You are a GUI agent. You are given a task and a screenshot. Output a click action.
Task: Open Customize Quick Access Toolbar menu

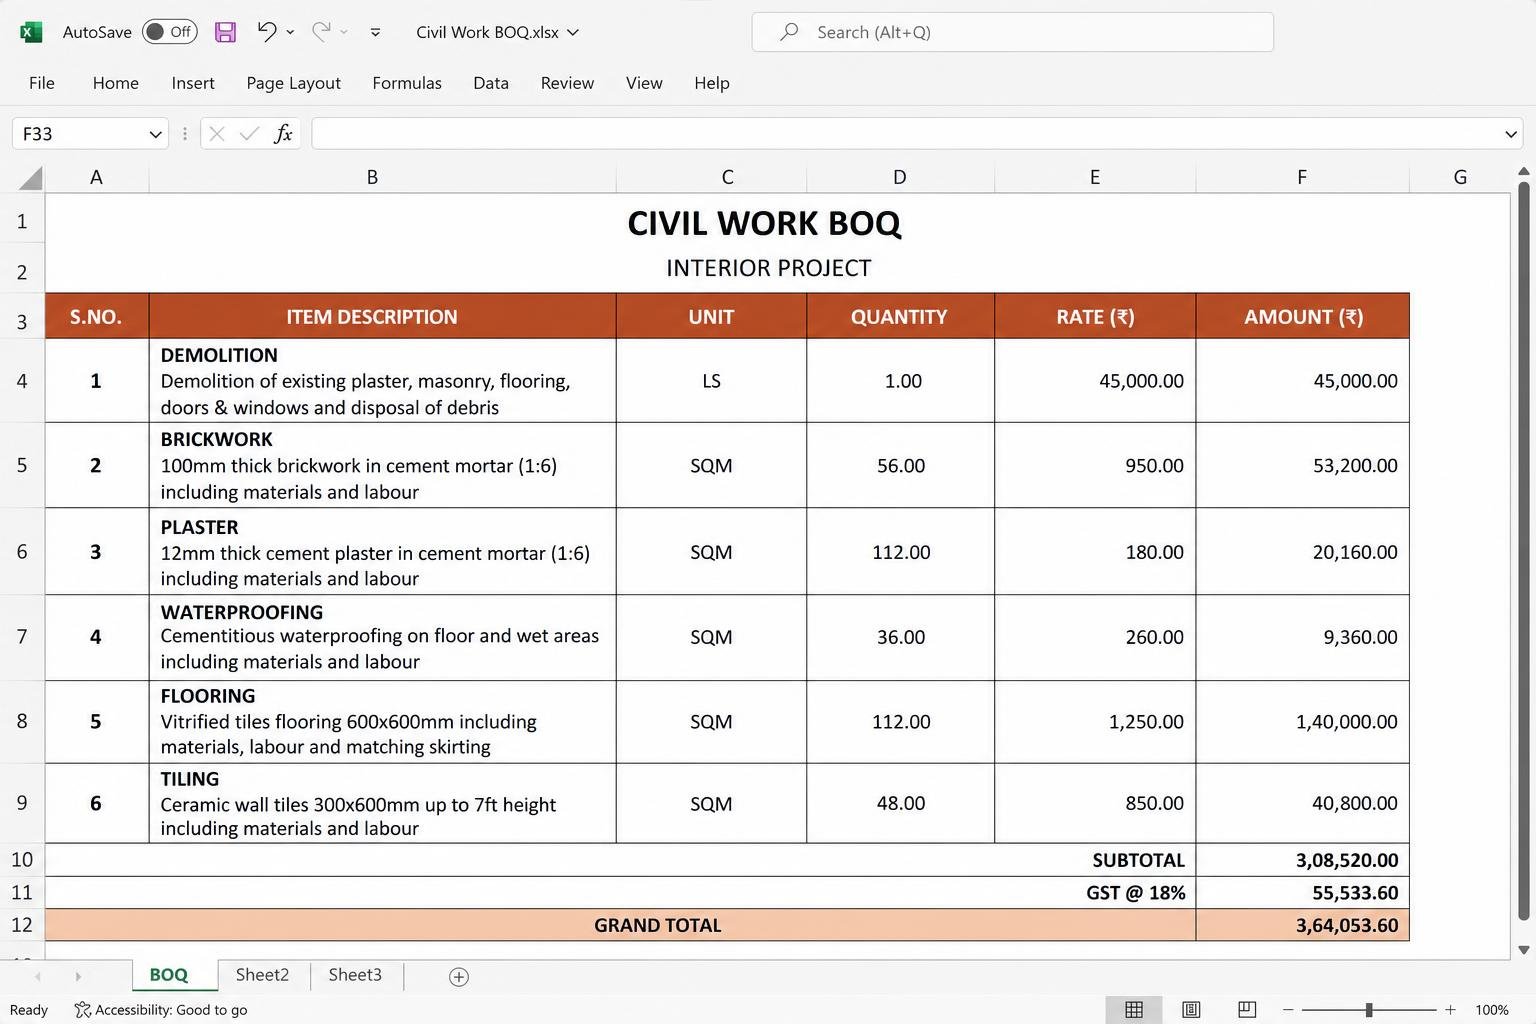click(x=375, y=32)
